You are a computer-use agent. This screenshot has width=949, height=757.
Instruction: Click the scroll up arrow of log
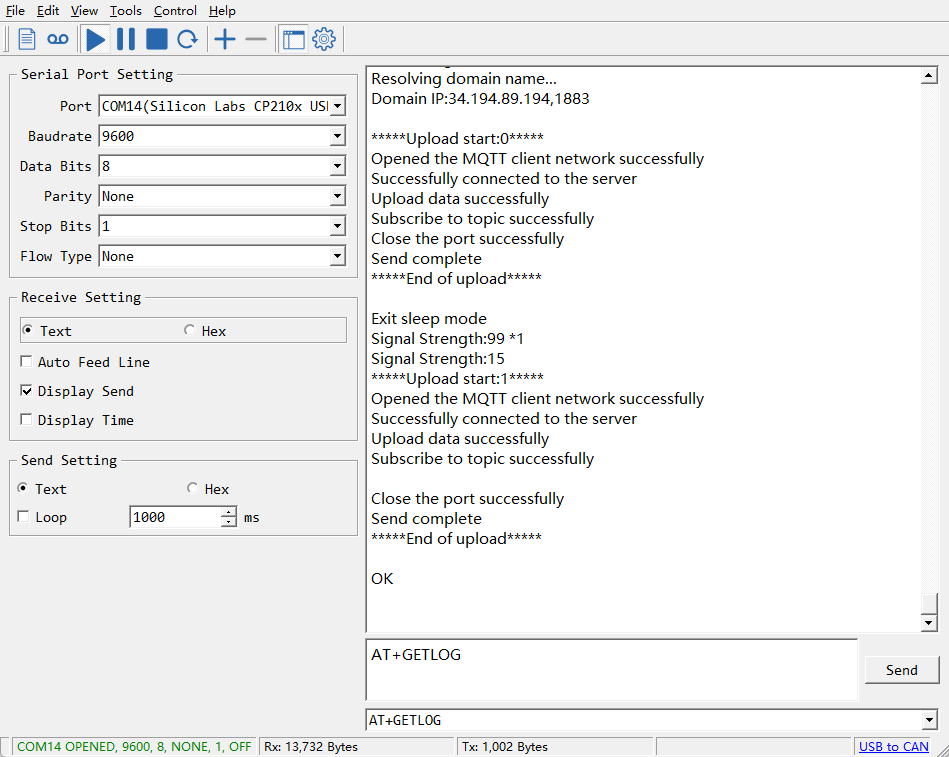[929, 76]
